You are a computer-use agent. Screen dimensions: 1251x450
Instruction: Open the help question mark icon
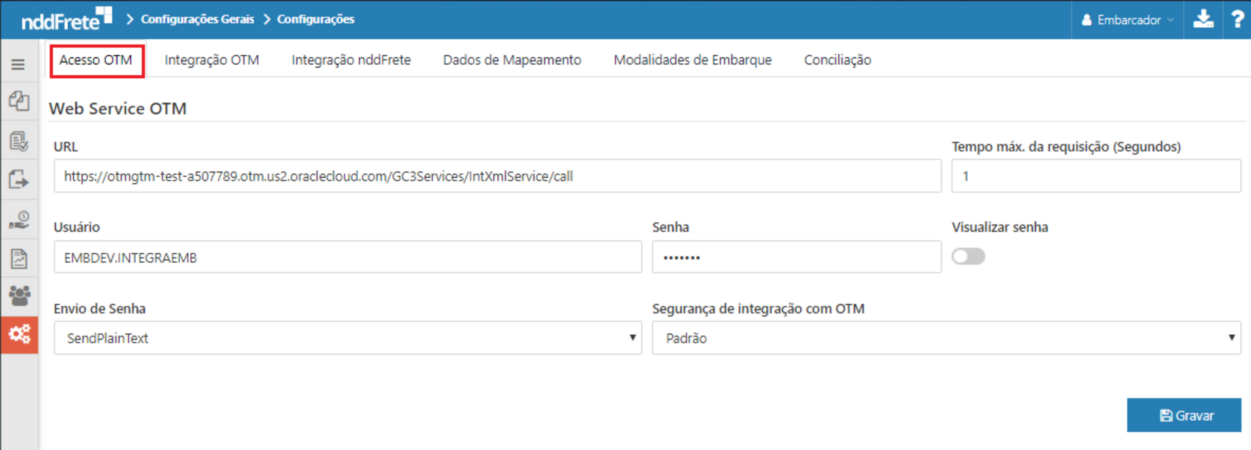point(1236,19)
